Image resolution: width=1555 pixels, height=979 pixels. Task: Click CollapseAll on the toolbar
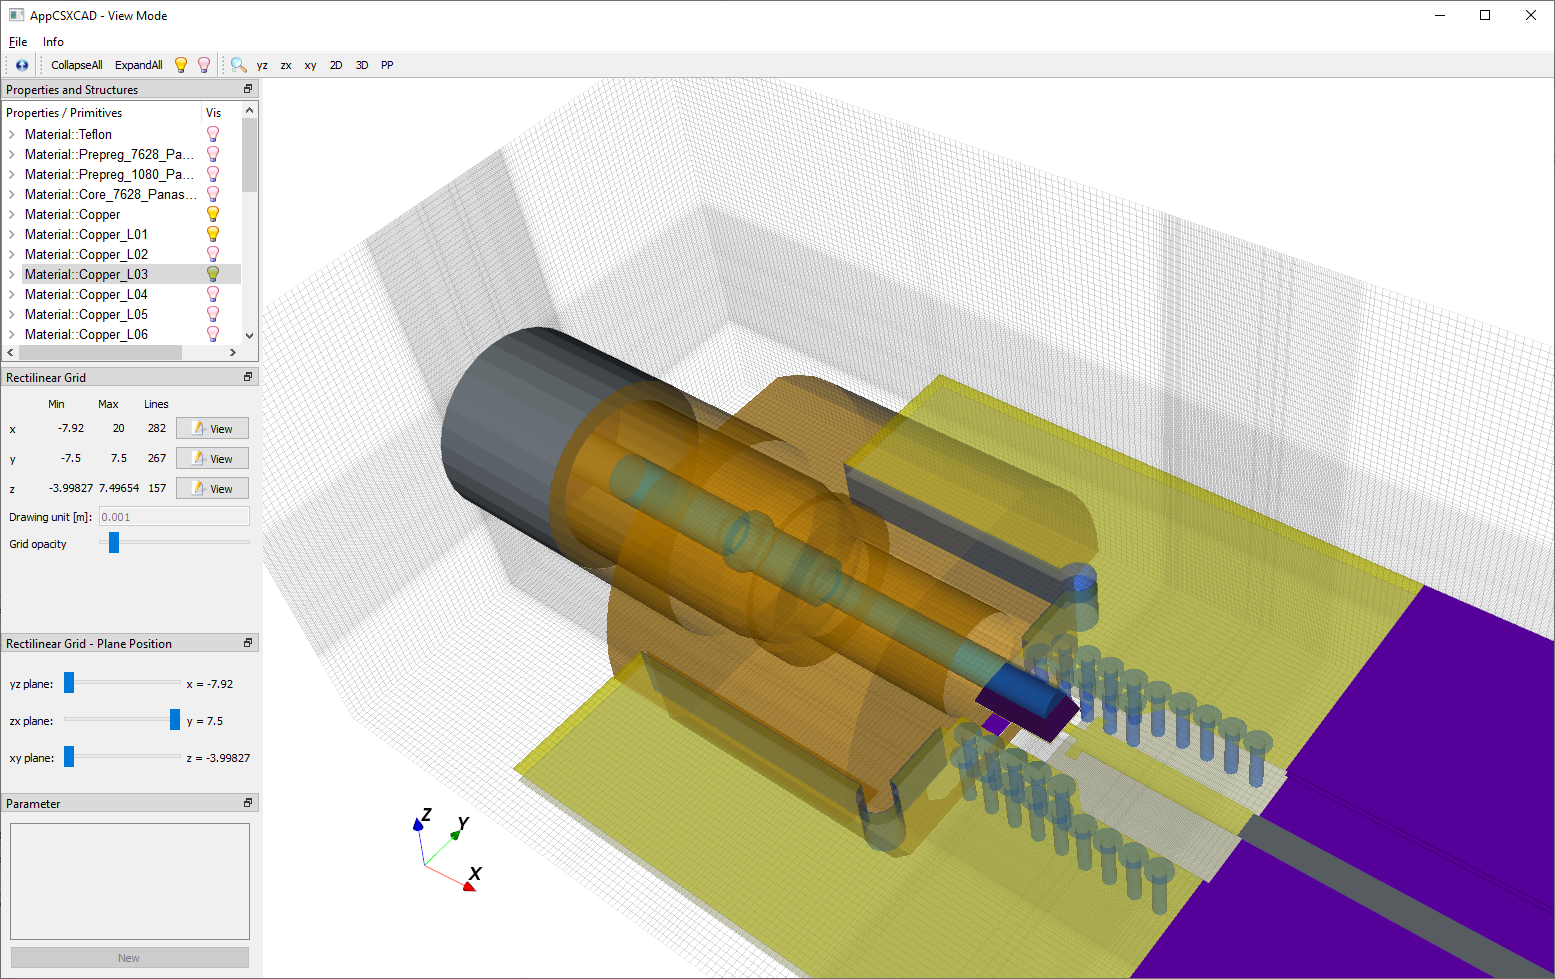76,65
